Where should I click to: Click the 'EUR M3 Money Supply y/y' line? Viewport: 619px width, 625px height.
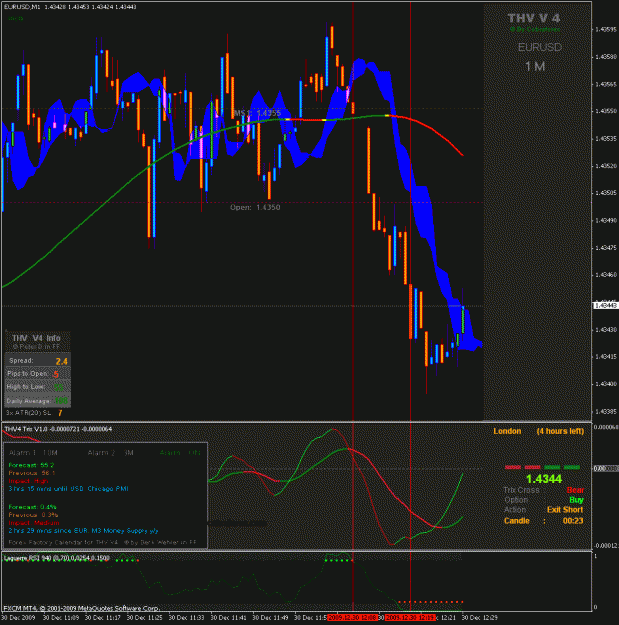pyautogui.click(x=83, y=531)
